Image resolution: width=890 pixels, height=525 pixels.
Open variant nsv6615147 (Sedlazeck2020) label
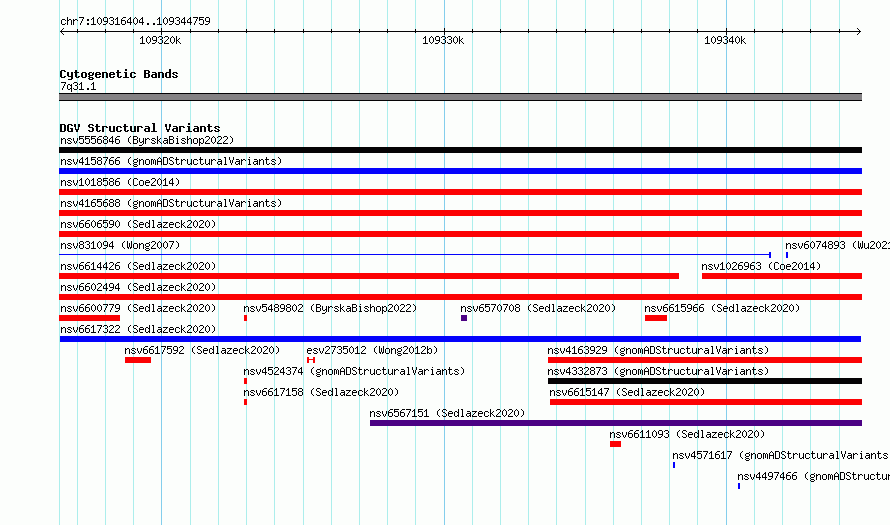(x=627, y=392)
